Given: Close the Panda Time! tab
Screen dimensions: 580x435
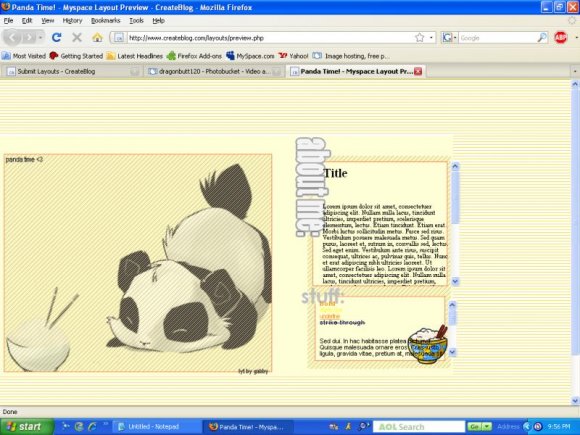Looking at the screenshot, I should point(418,71).
